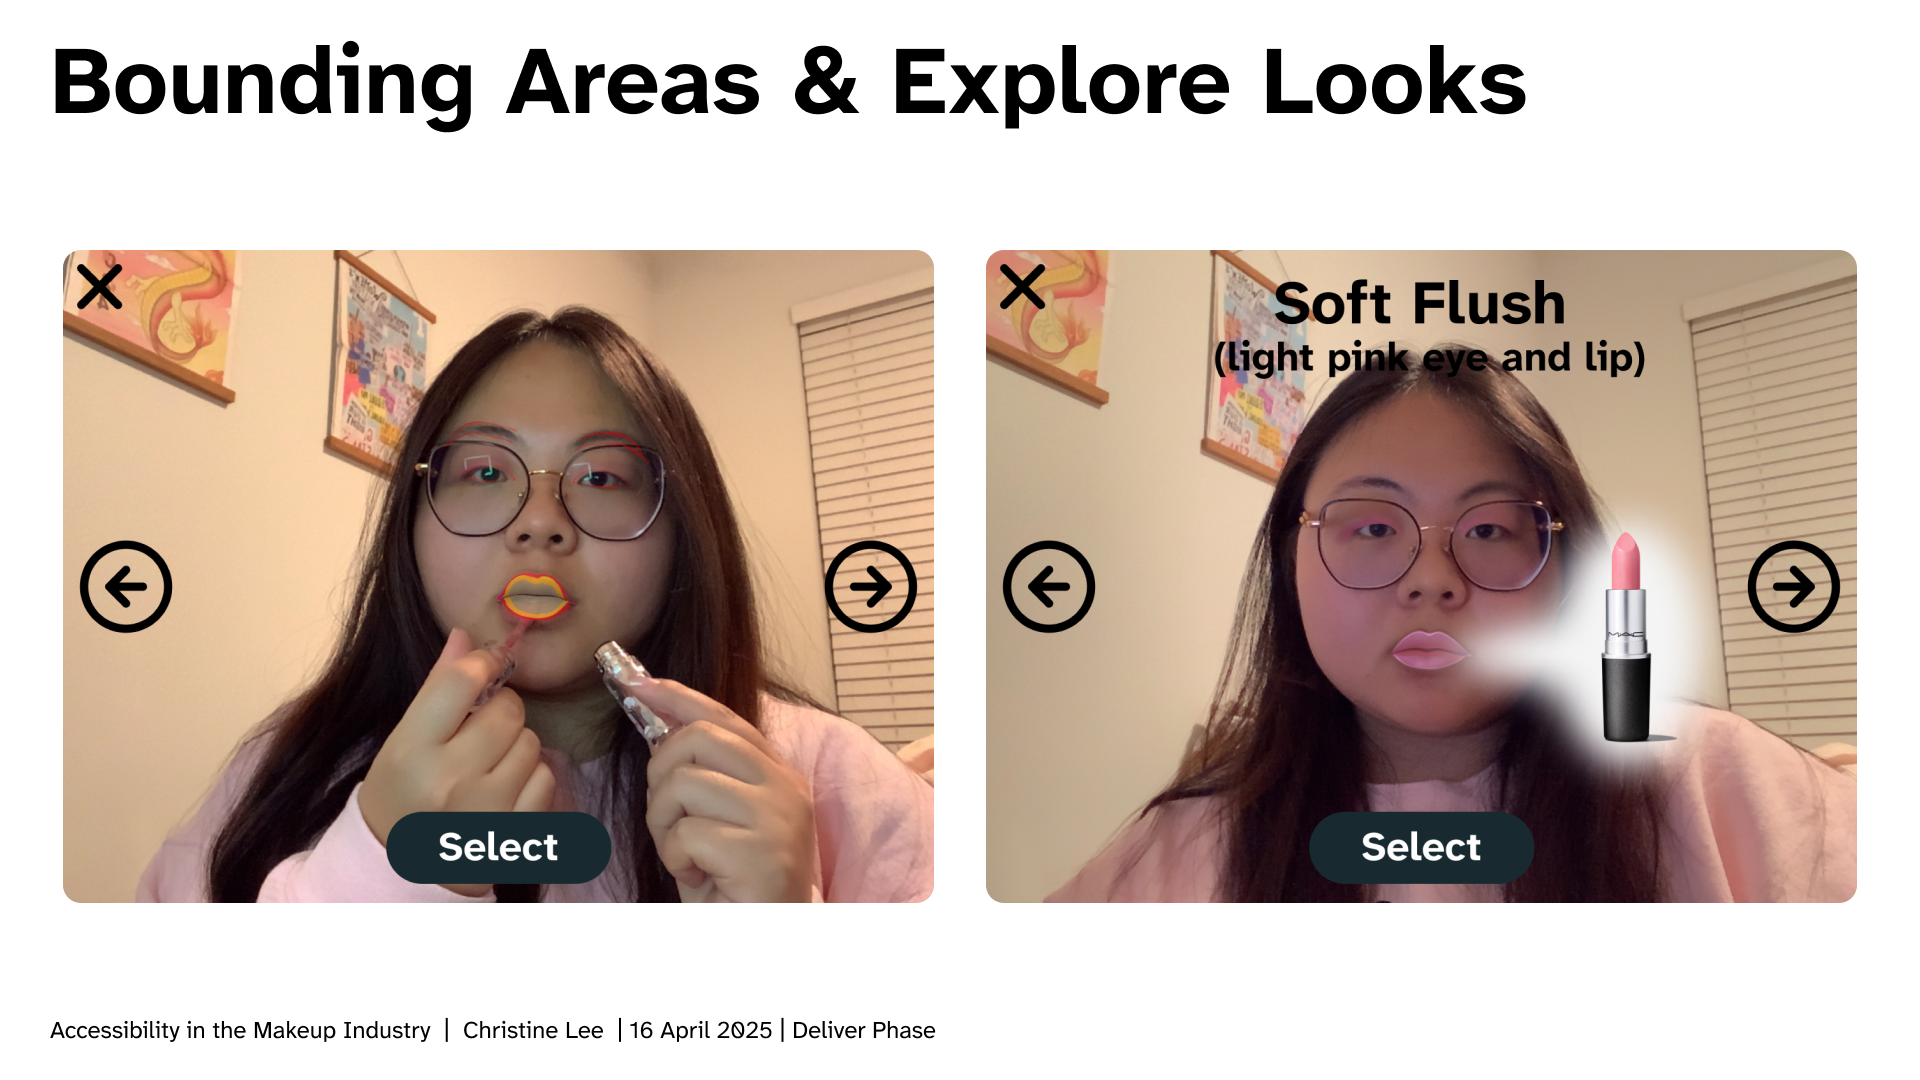This screenshot has height=1080, width=1920.
Task: Click the Deliver Phase footer label
Action: 864,1030
